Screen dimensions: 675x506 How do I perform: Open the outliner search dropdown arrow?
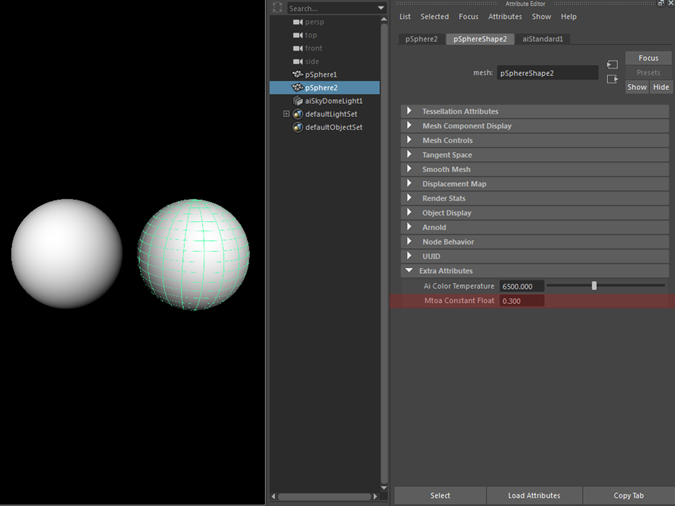point(381,8)
